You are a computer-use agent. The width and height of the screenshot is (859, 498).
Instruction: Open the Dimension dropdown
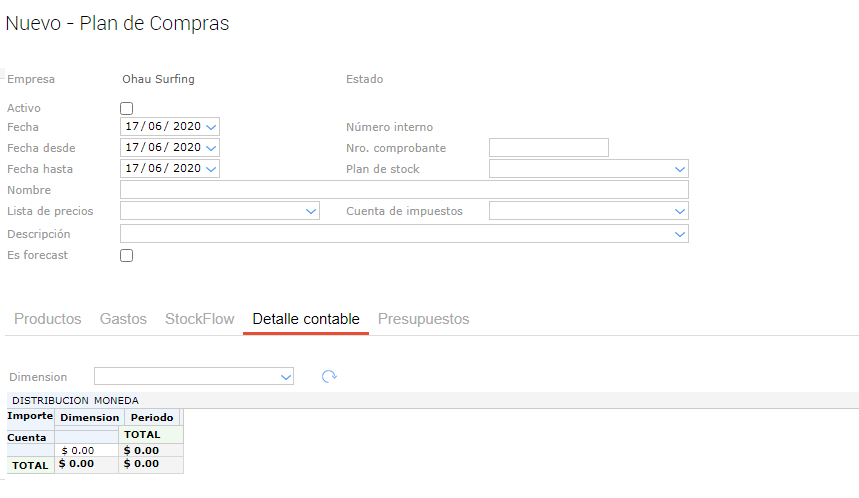click(287, 377)
